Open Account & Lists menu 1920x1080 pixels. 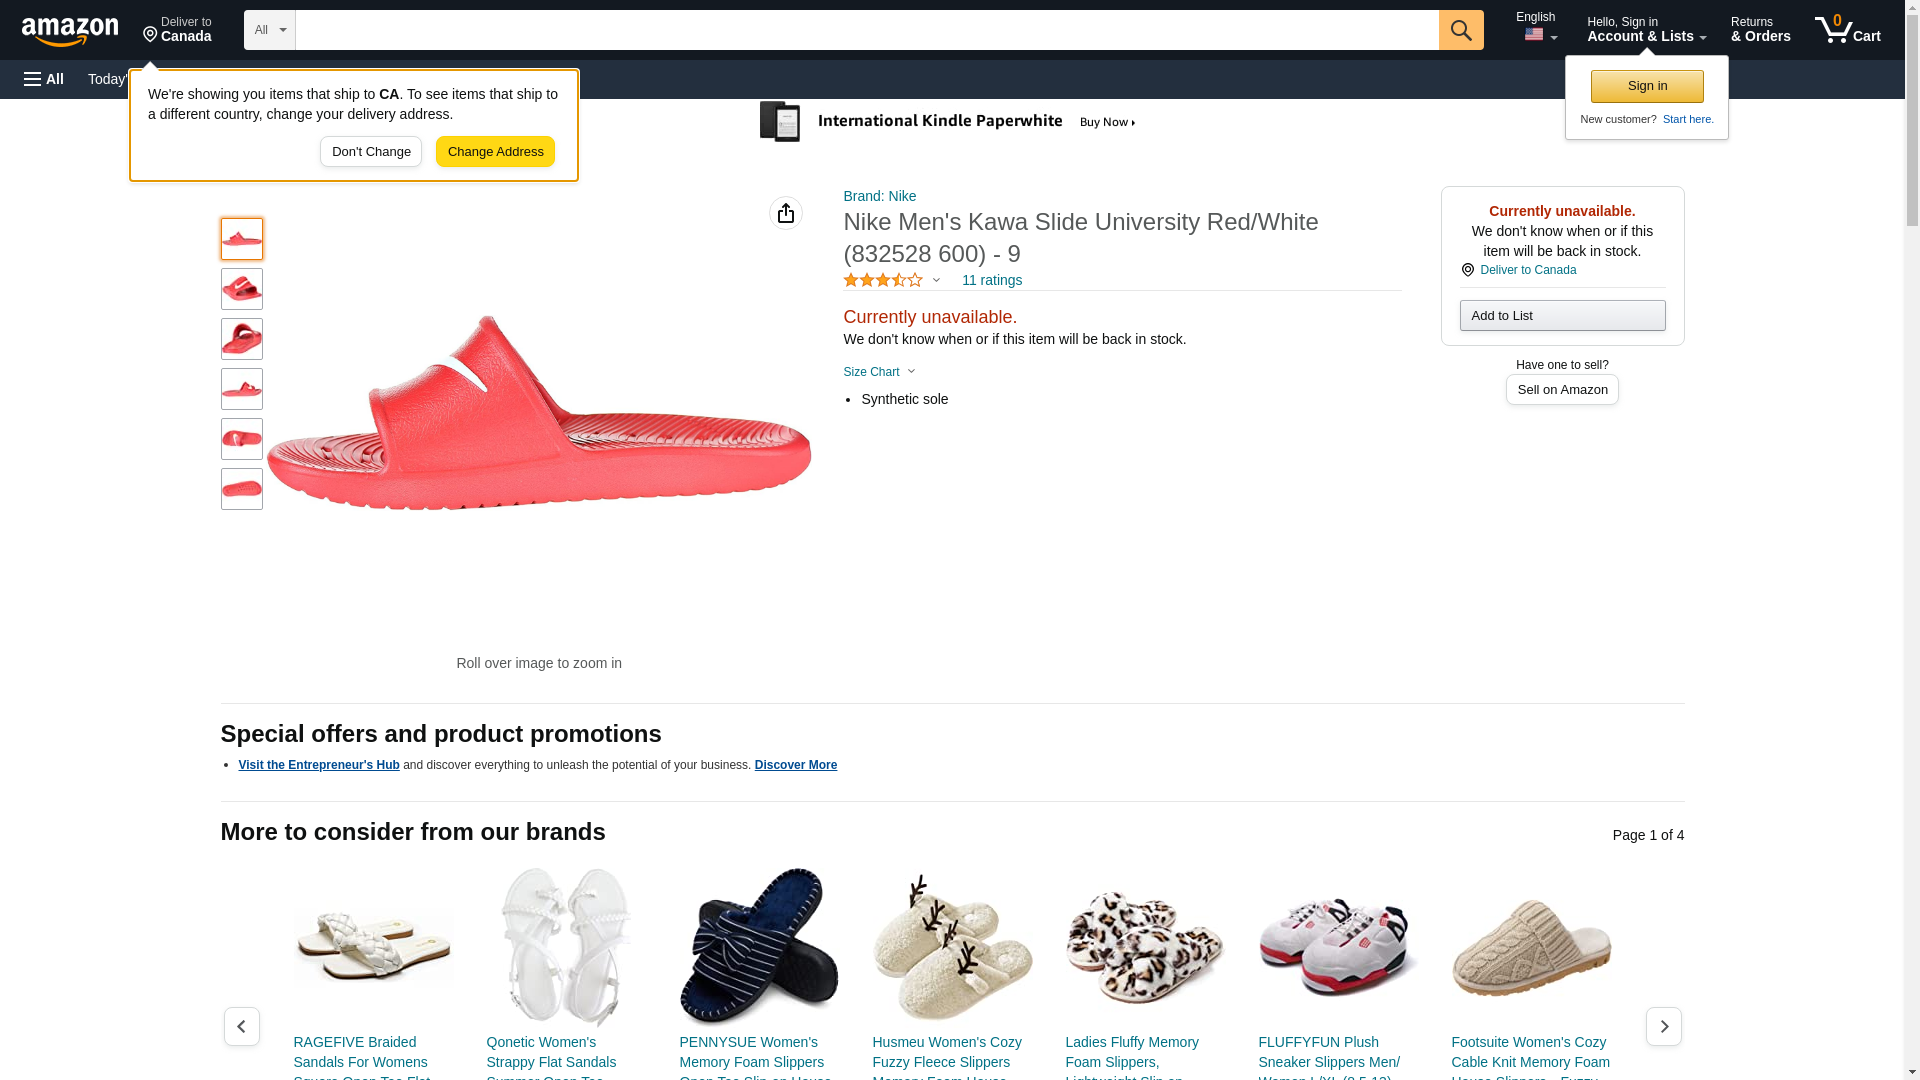(x=1646, y=30)
